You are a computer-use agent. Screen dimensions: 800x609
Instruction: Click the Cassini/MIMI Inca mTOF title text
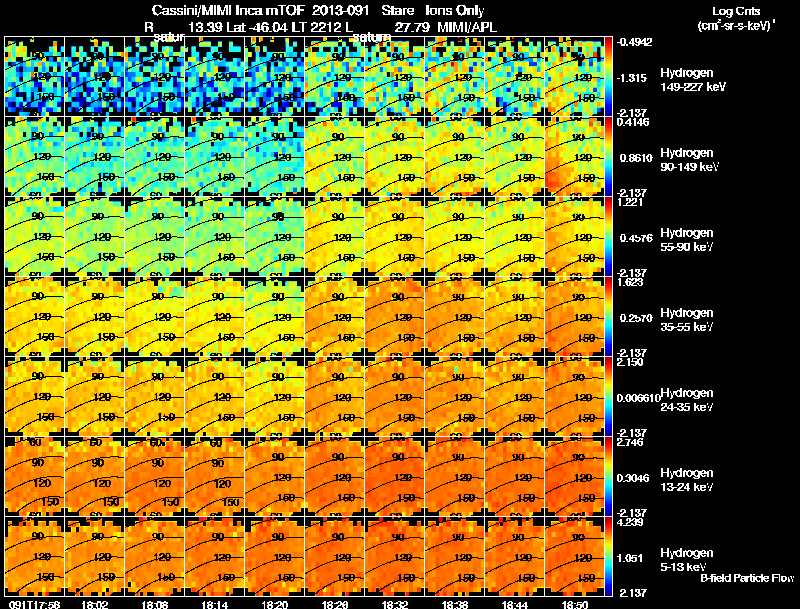pos(228,10)
